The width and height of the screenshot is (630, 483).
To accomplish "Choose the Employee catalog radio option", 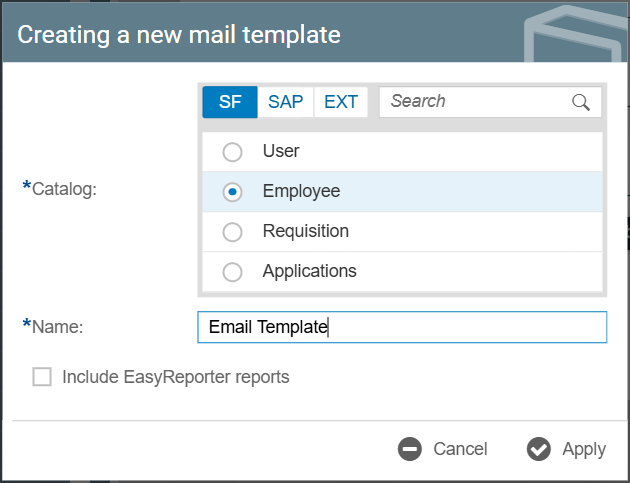I will [x=232, y=192].
